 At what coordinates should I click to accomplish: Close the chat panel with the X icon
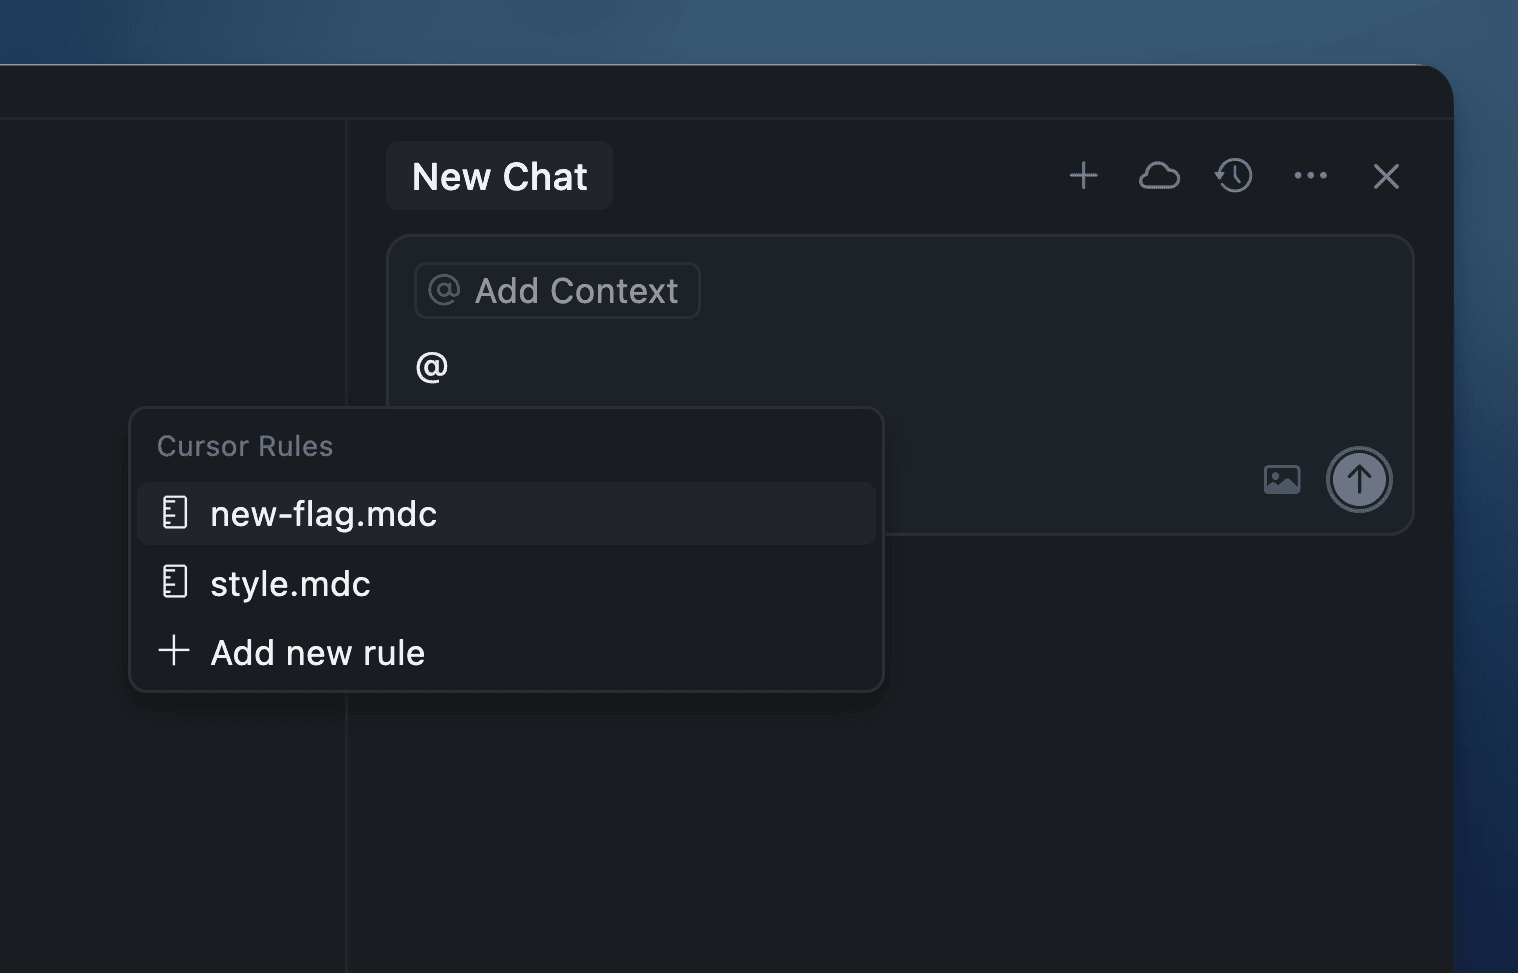click(1386, 177)
